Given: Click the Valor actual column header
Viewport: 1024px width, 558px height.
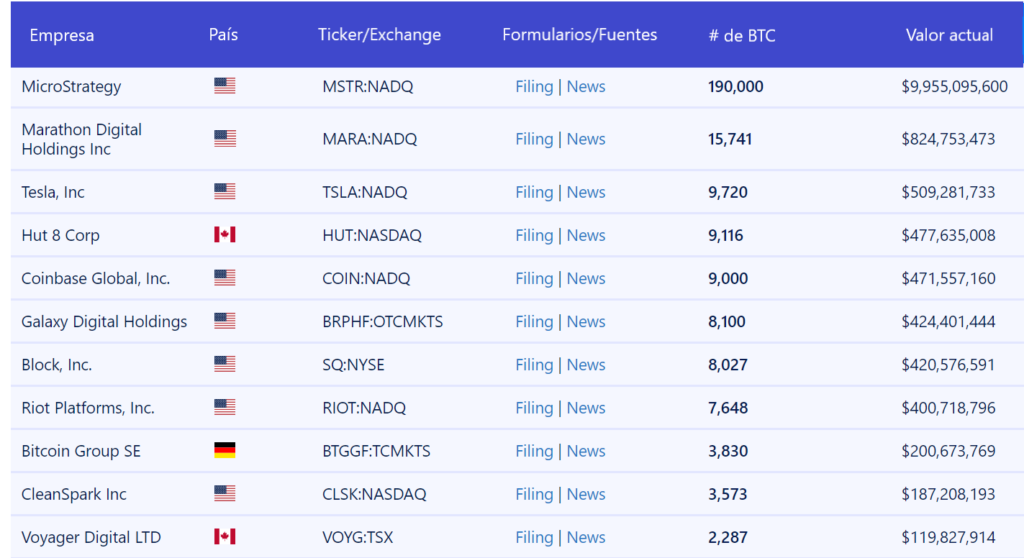Looking at the screenshot, I should point(949,35).
